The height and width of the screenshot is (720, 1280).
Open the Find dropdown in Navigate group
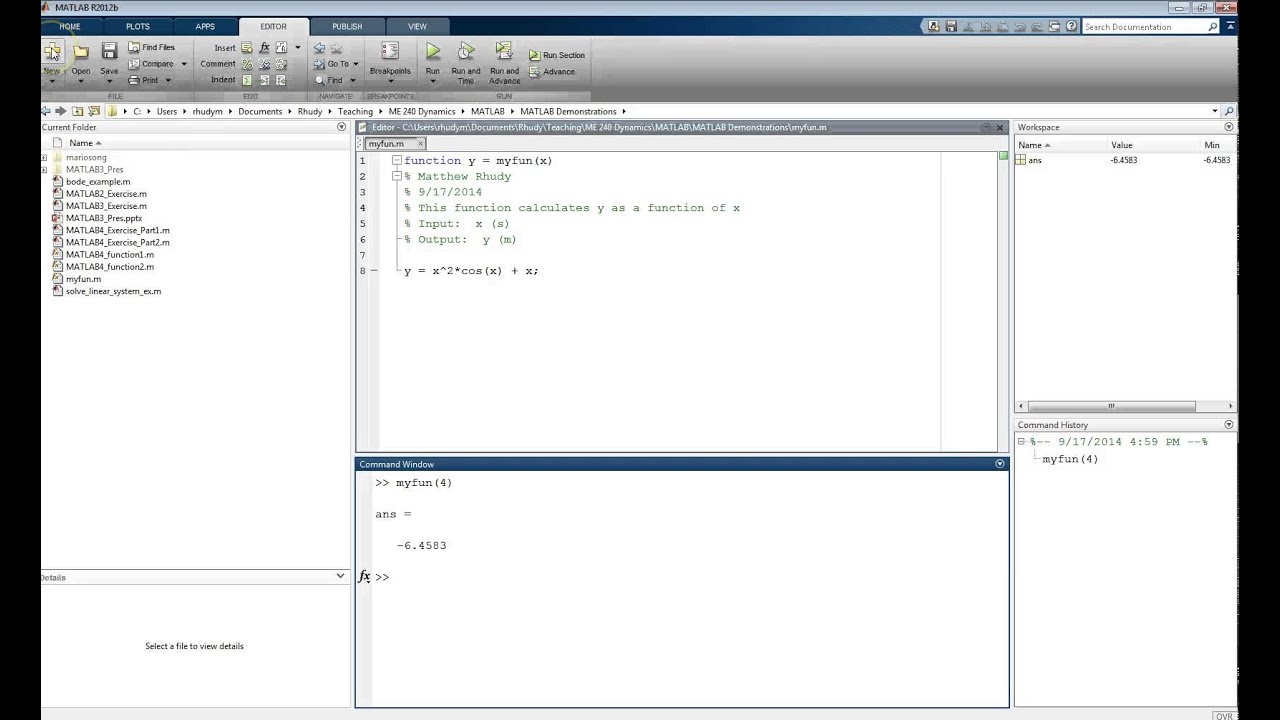(x=354, y=80)
